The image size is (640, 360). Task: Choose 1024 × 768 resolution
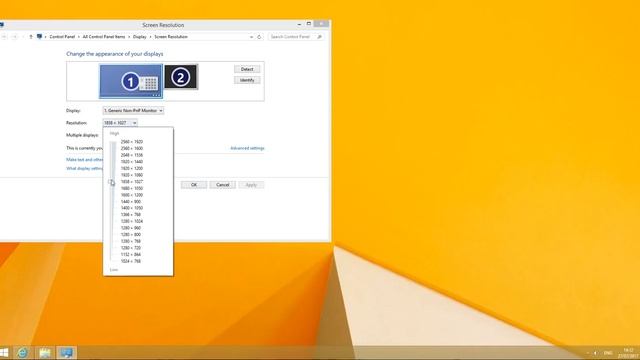(x=131, y=261)
